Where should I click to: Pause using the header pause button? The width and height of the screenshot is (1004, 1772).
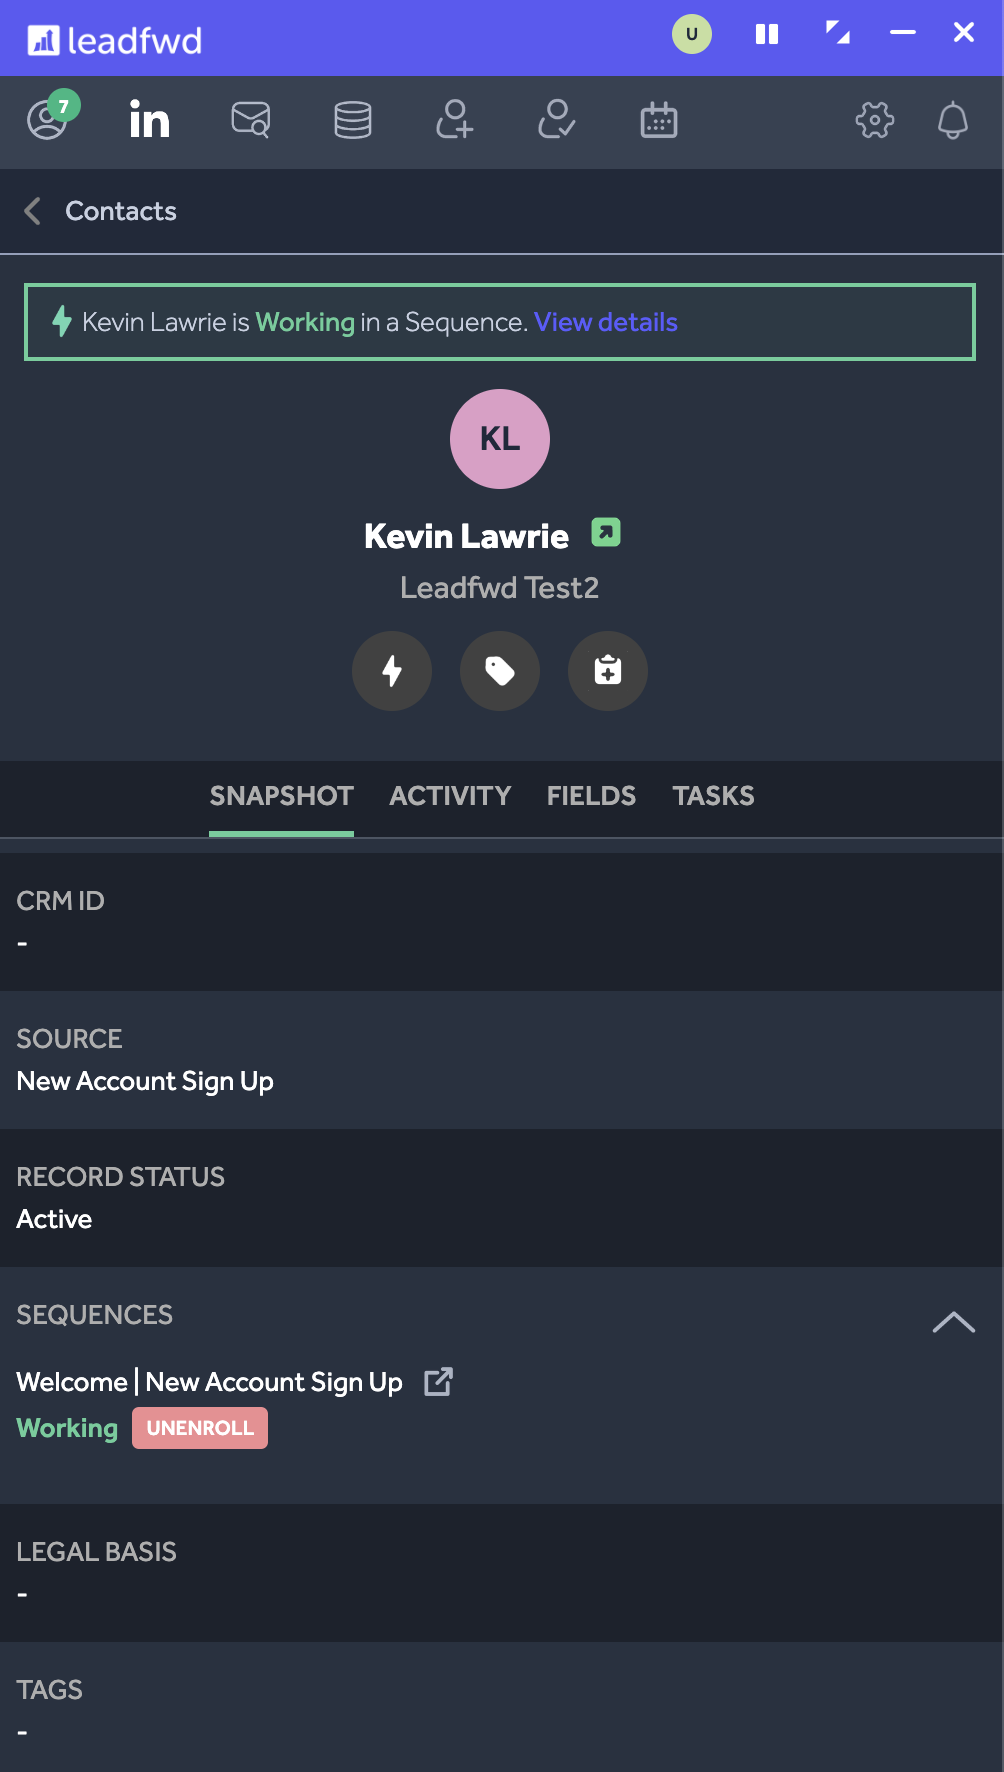coord(767,35)
